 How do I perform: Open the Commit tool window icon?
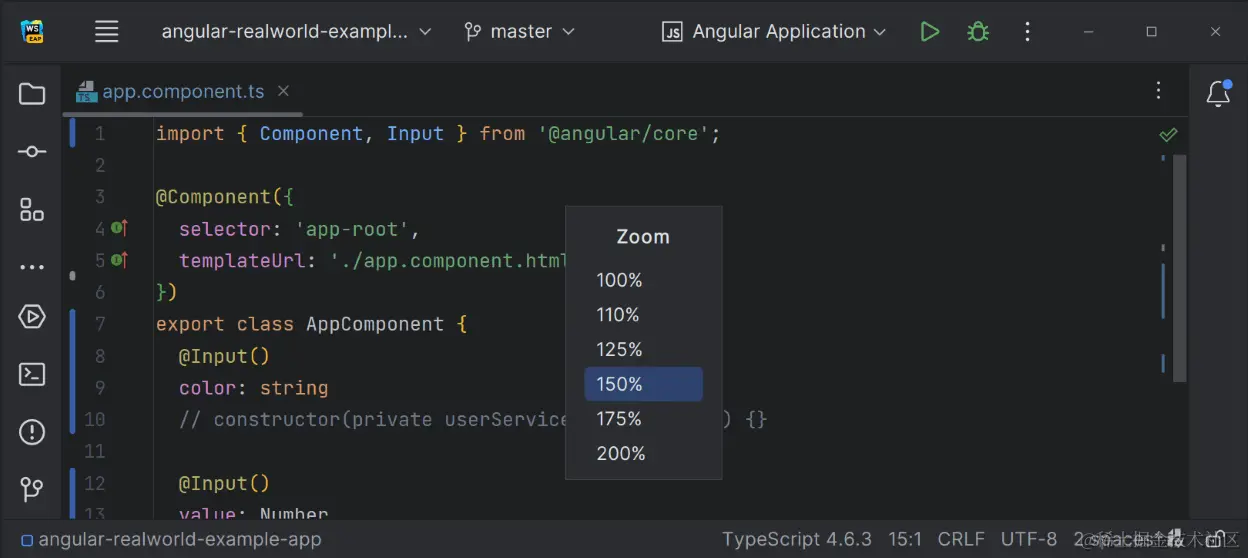click(32, 152)
